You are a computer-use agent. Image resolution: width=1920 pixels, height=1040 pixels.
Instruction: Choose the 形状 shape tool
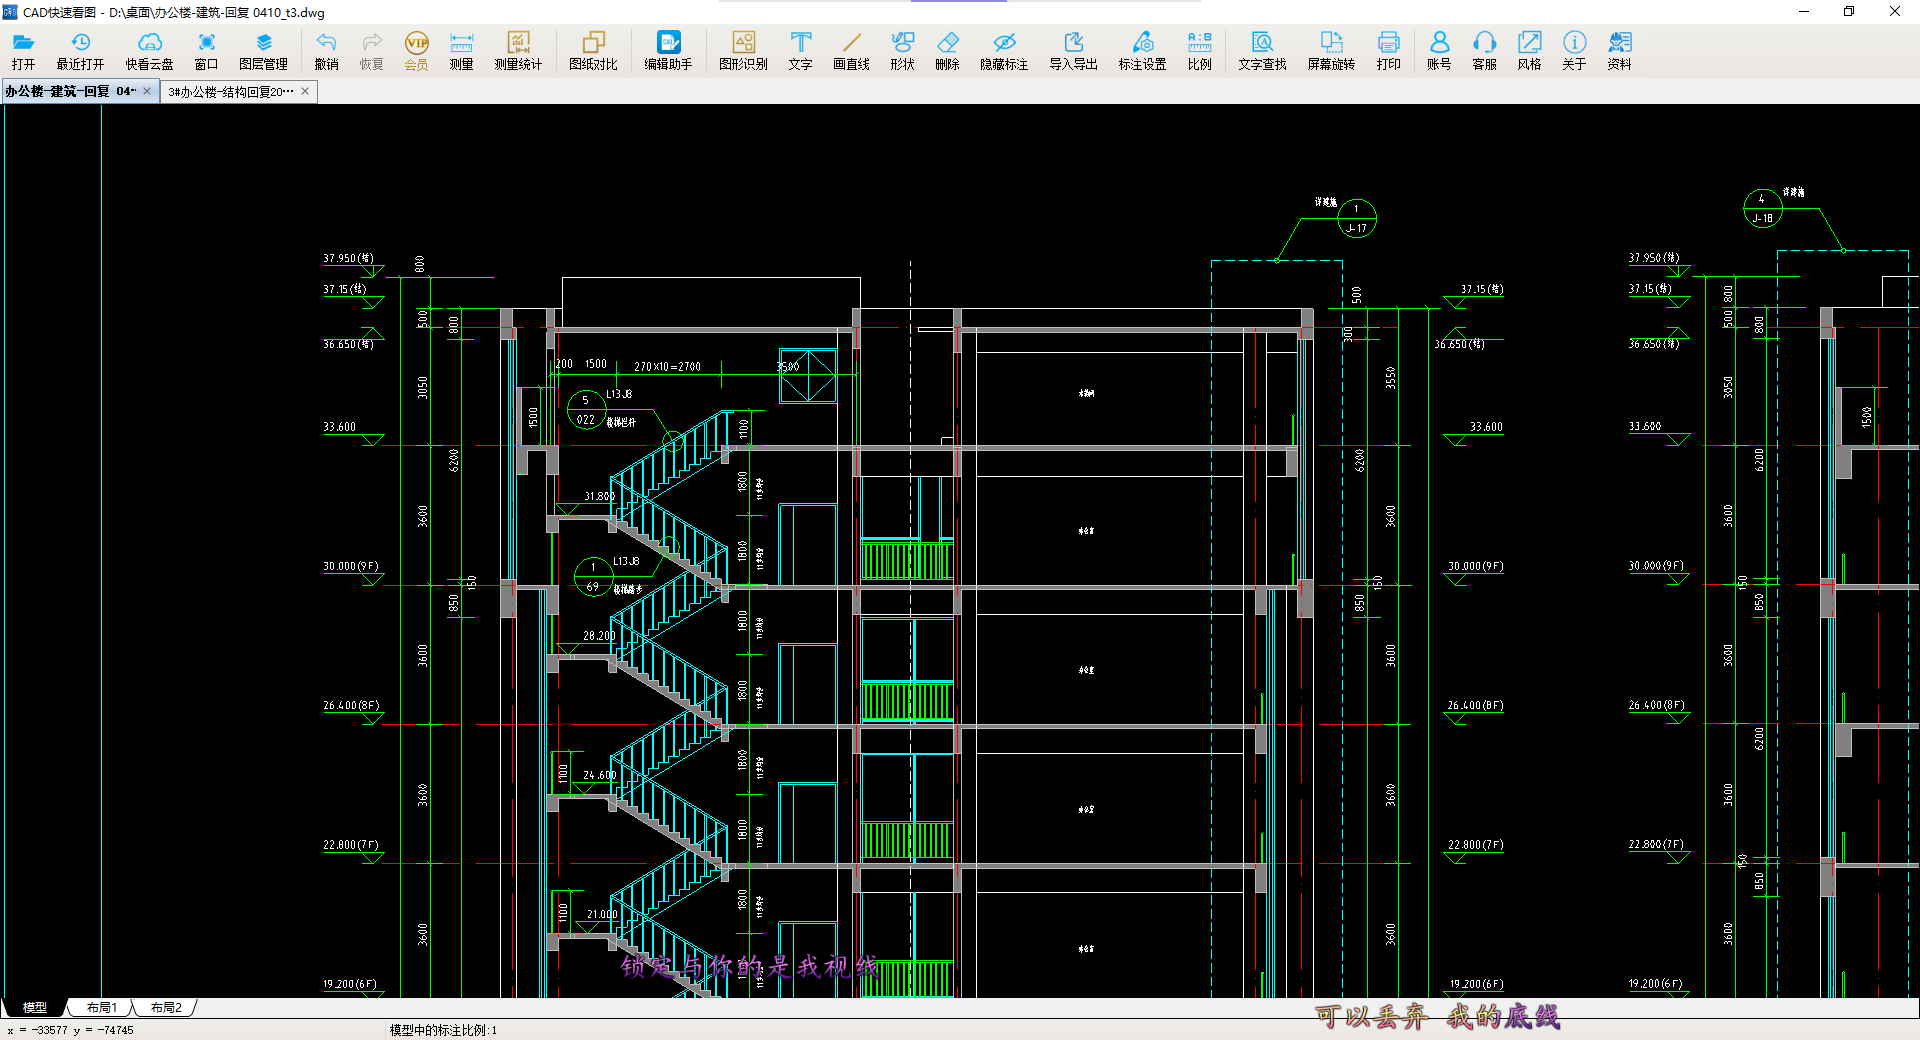point(902,50)
